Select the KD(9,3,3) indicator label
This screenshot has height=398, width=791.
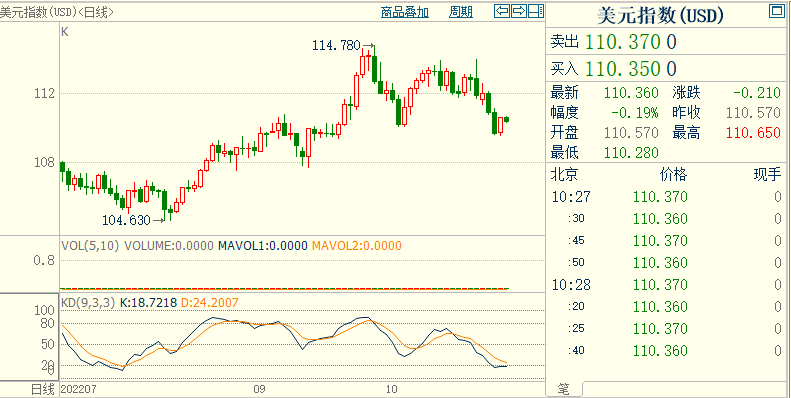[88, 303]
